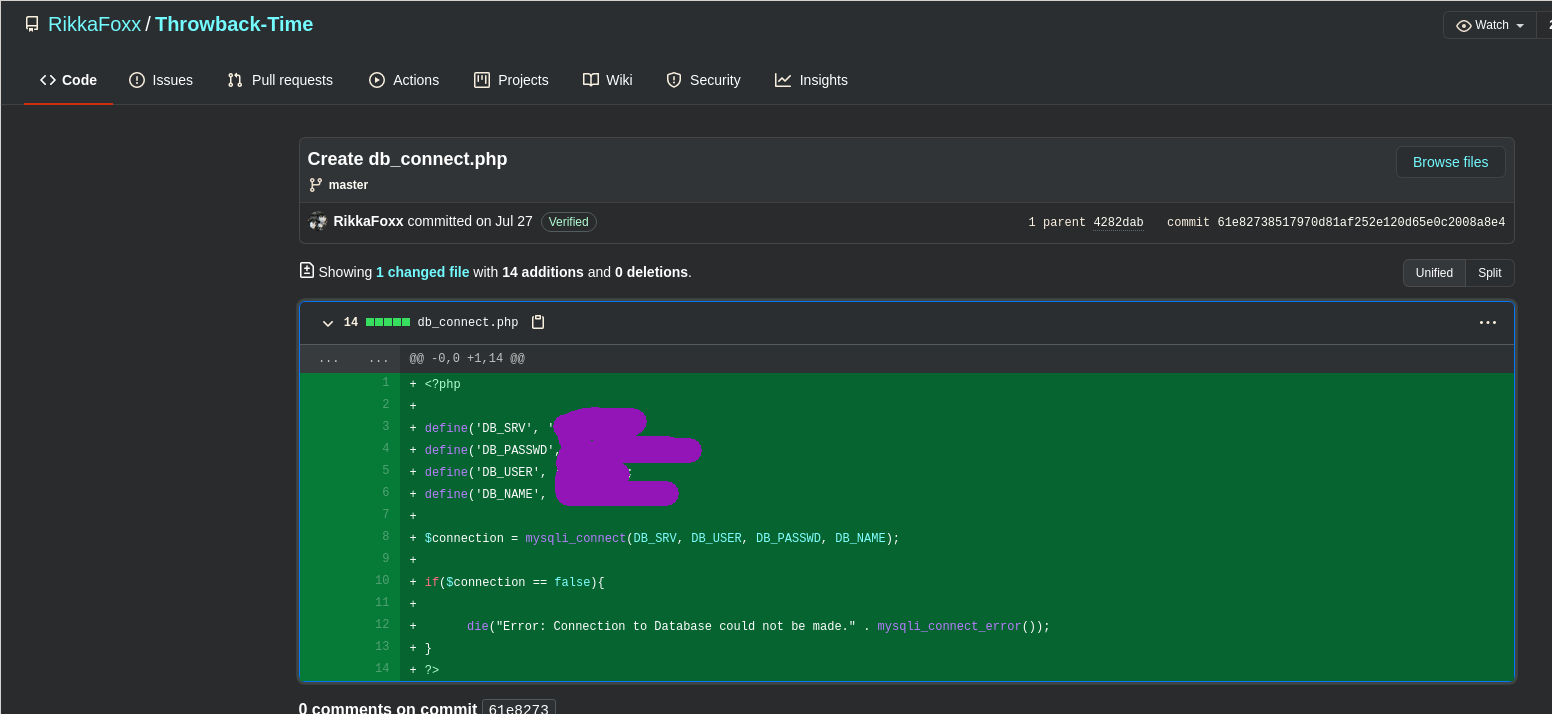Click the repository book icon
Viewport: 1552px width, 714px height.
(32, 24)
